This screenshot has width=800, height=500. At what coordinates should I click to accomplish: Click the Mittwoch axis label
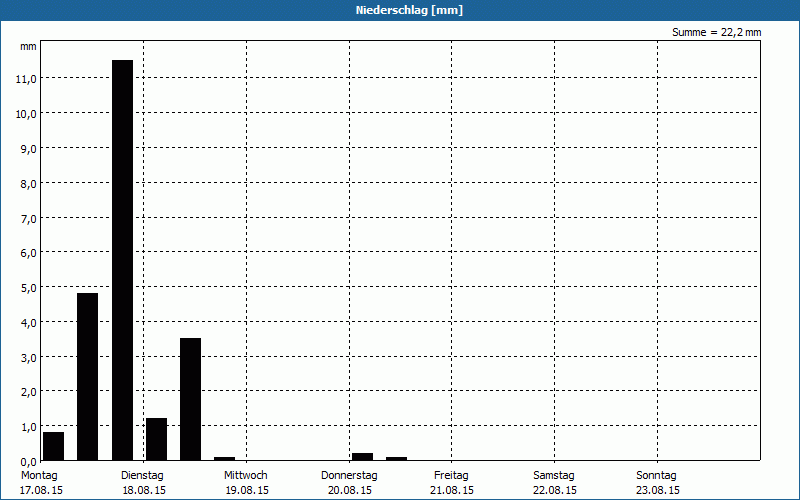[x=245, y=476]
